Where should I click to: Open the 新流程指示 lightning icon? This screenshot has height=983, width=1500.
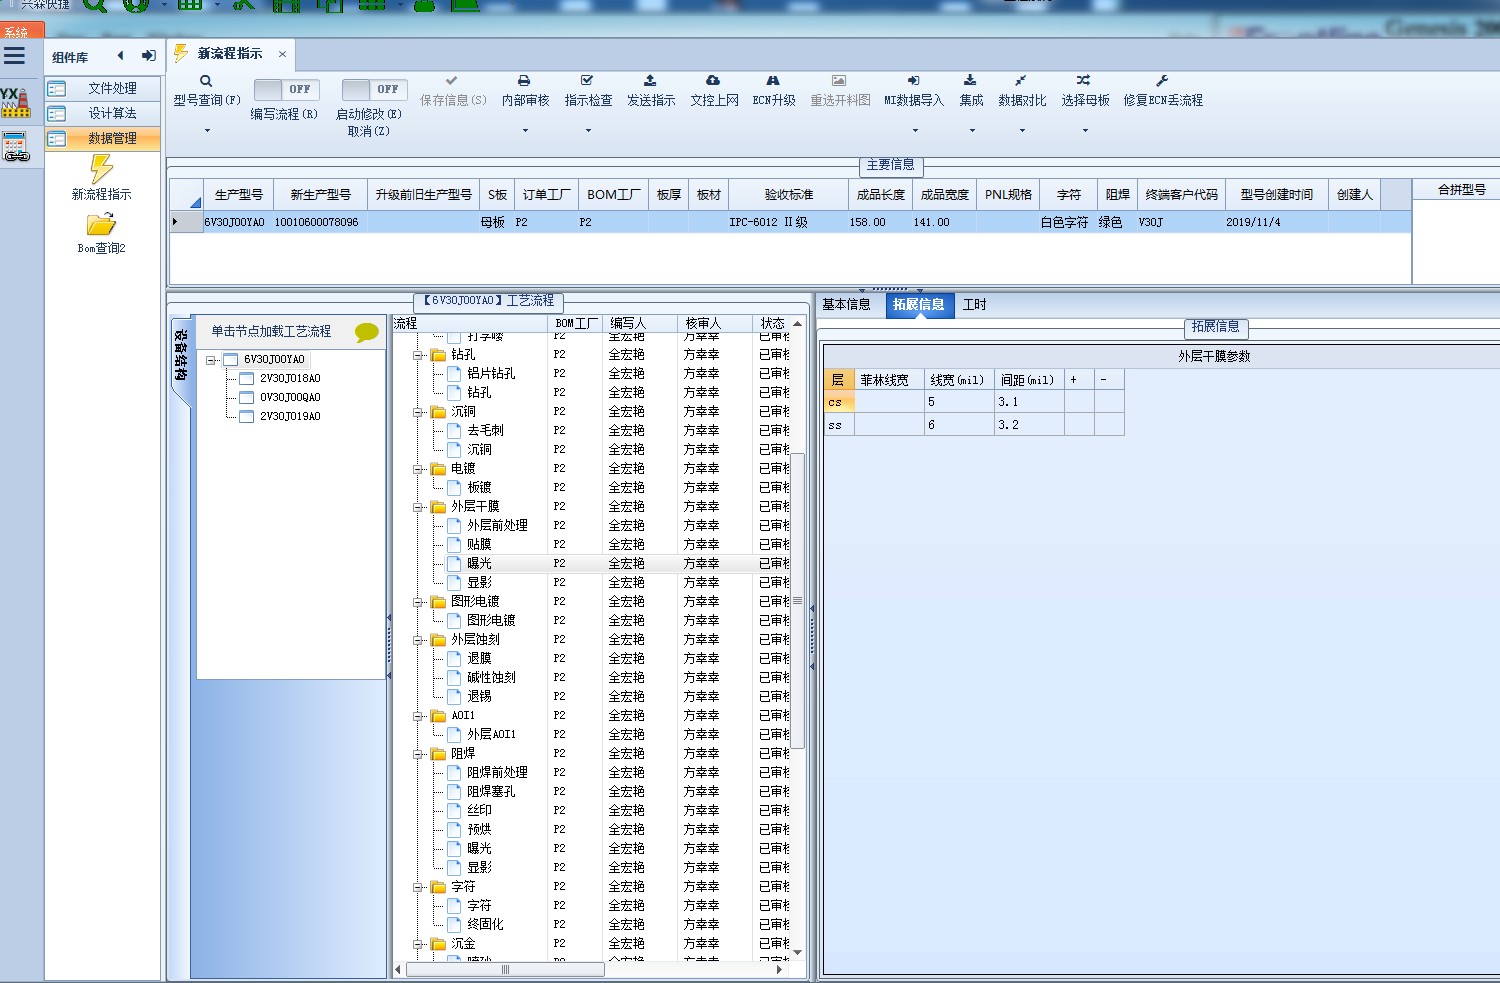pyautogui.click(x=101, y=168)
